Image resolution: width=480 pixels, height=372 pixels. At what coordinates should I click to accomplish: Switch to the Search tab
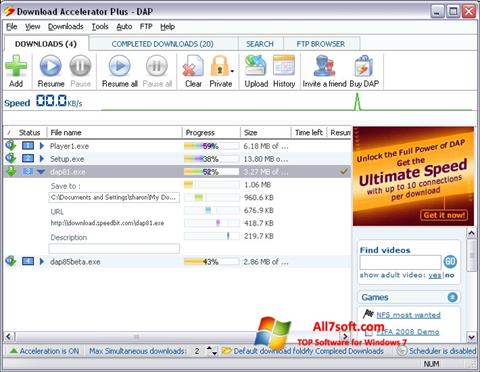coord(260,44)
